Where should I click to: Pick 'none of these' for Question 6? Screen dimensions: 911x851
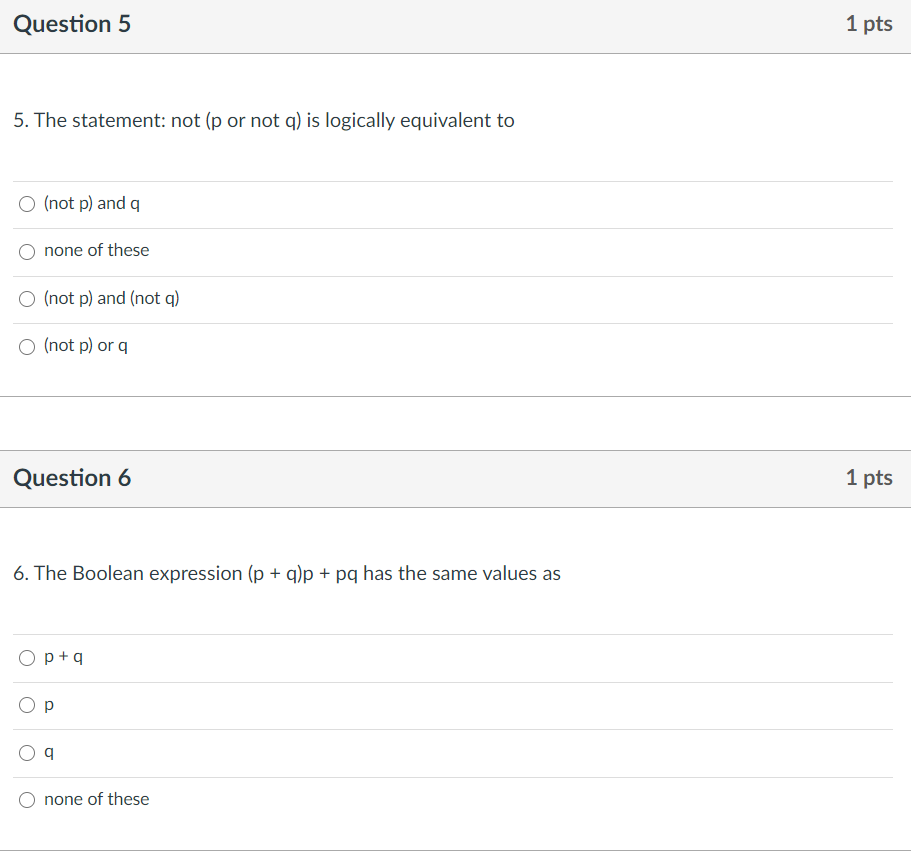point(27,799)
